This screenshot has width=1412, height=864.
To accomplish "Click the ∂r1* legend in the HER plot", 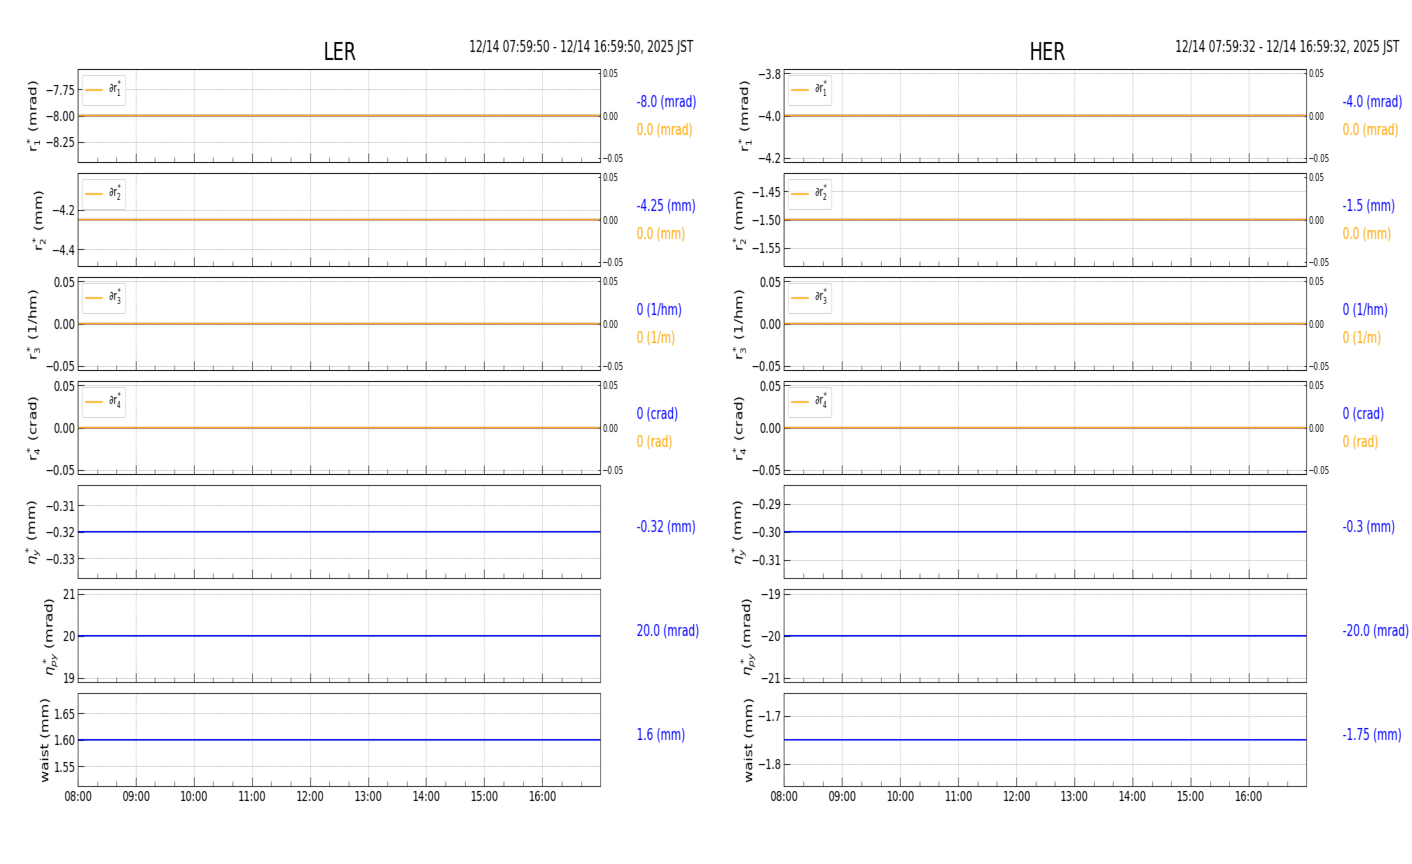I will (x=810, y=90).
